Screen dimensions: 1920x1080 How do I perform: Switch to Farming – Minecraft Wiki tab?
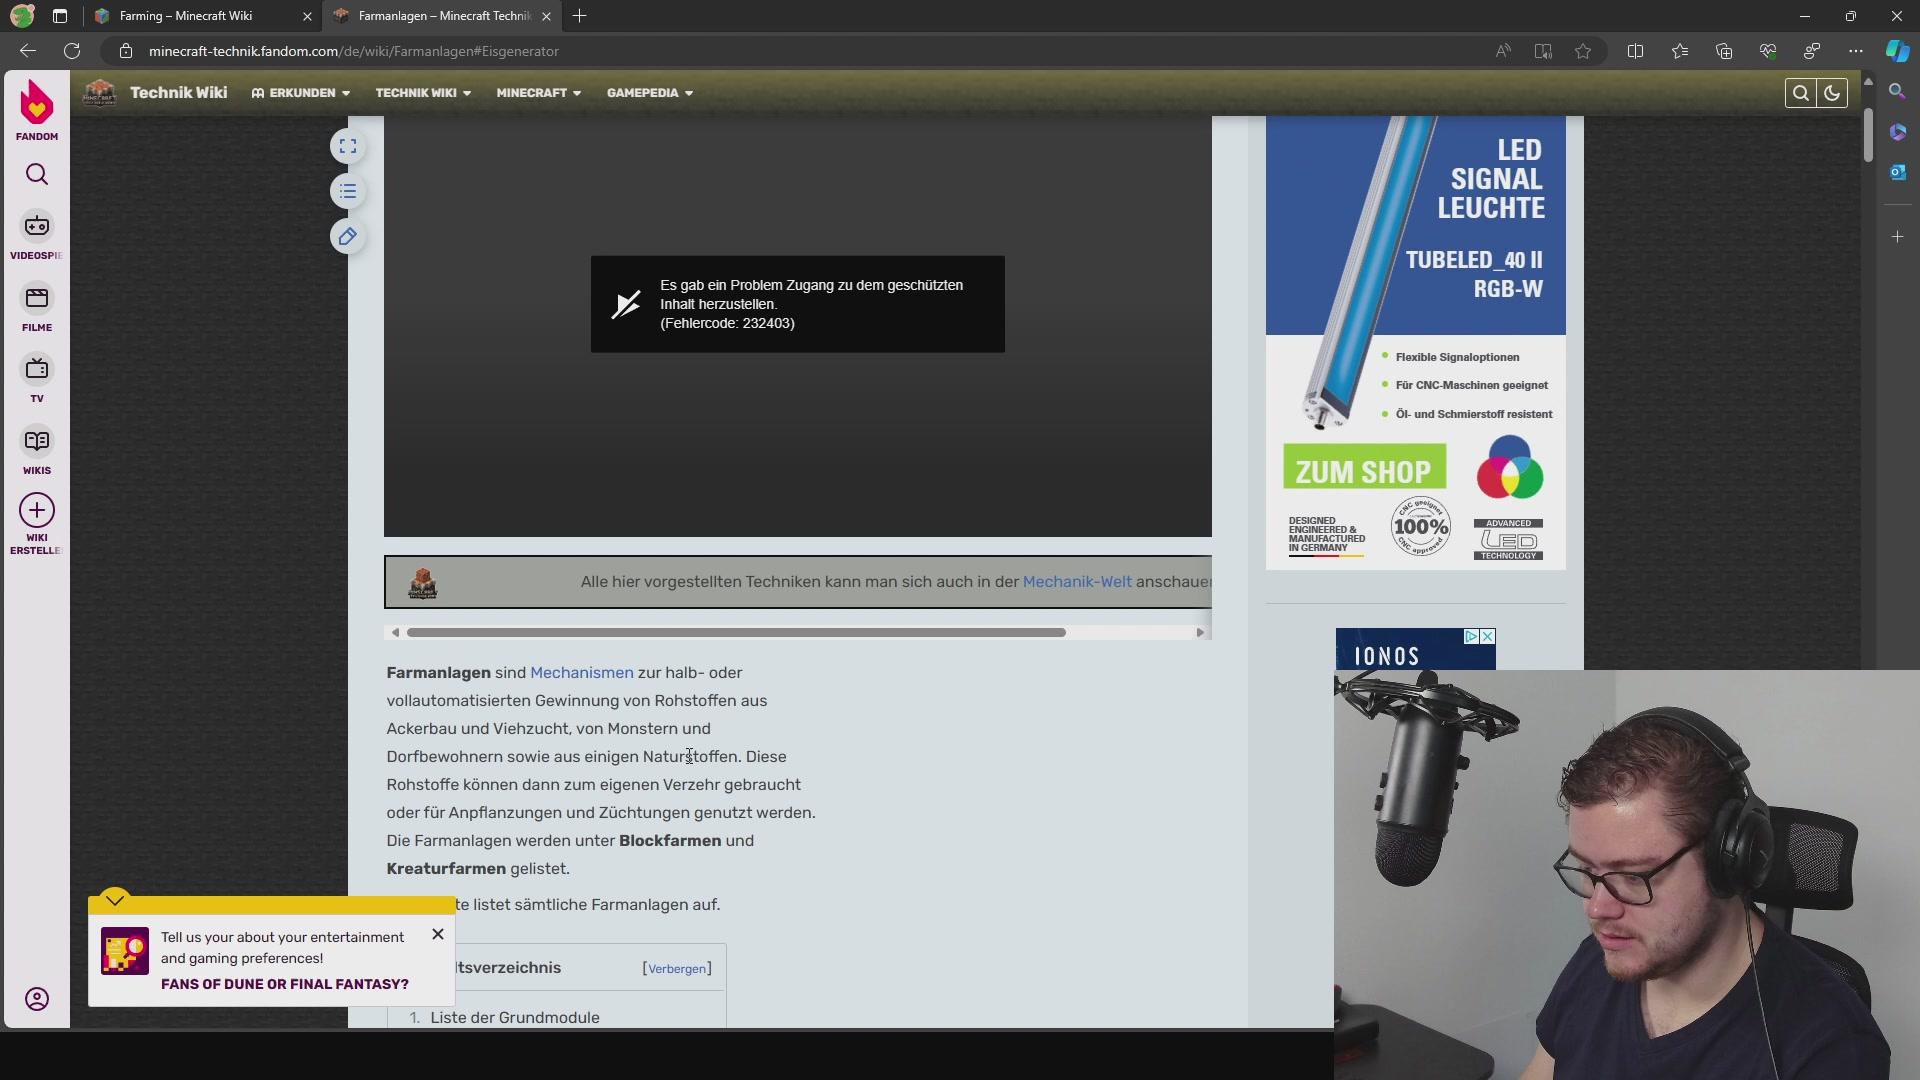(186, 16)
